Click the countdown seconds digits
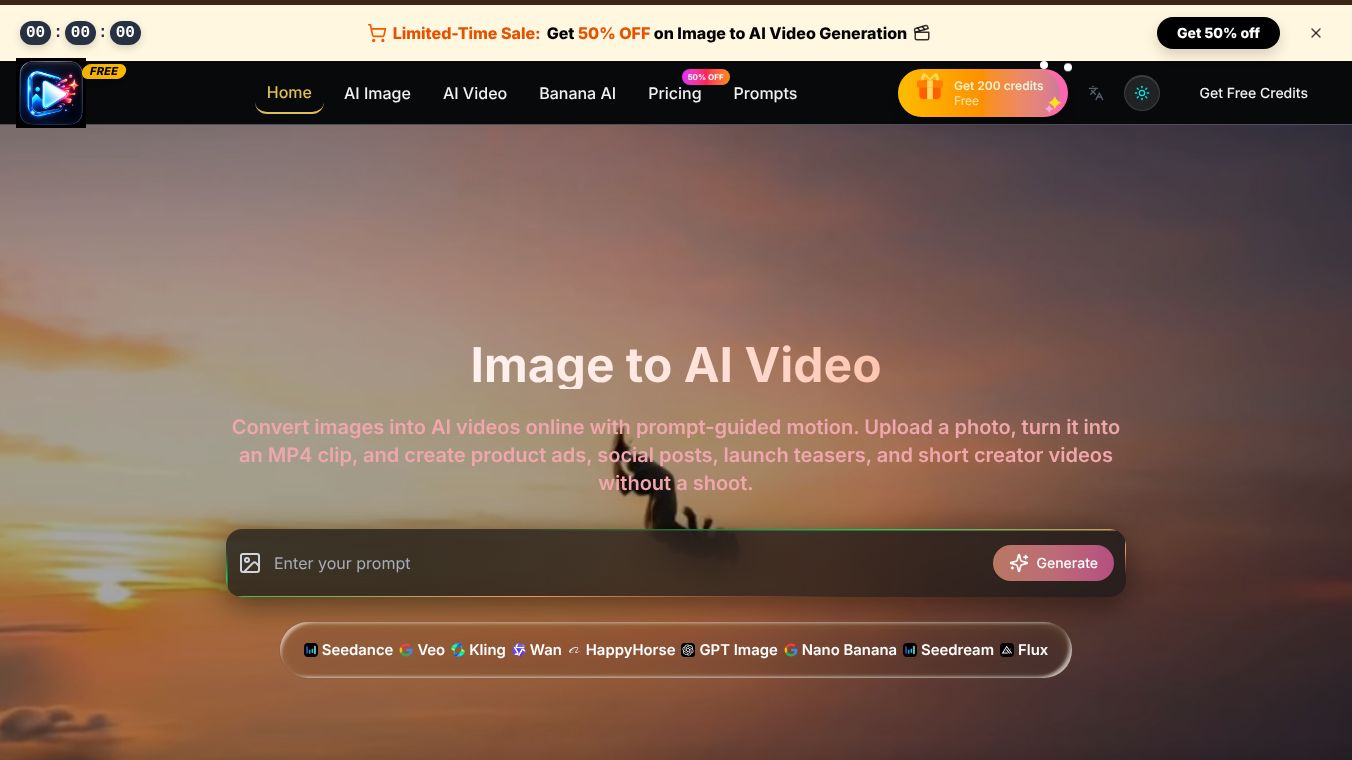 [x=125, y=33]
